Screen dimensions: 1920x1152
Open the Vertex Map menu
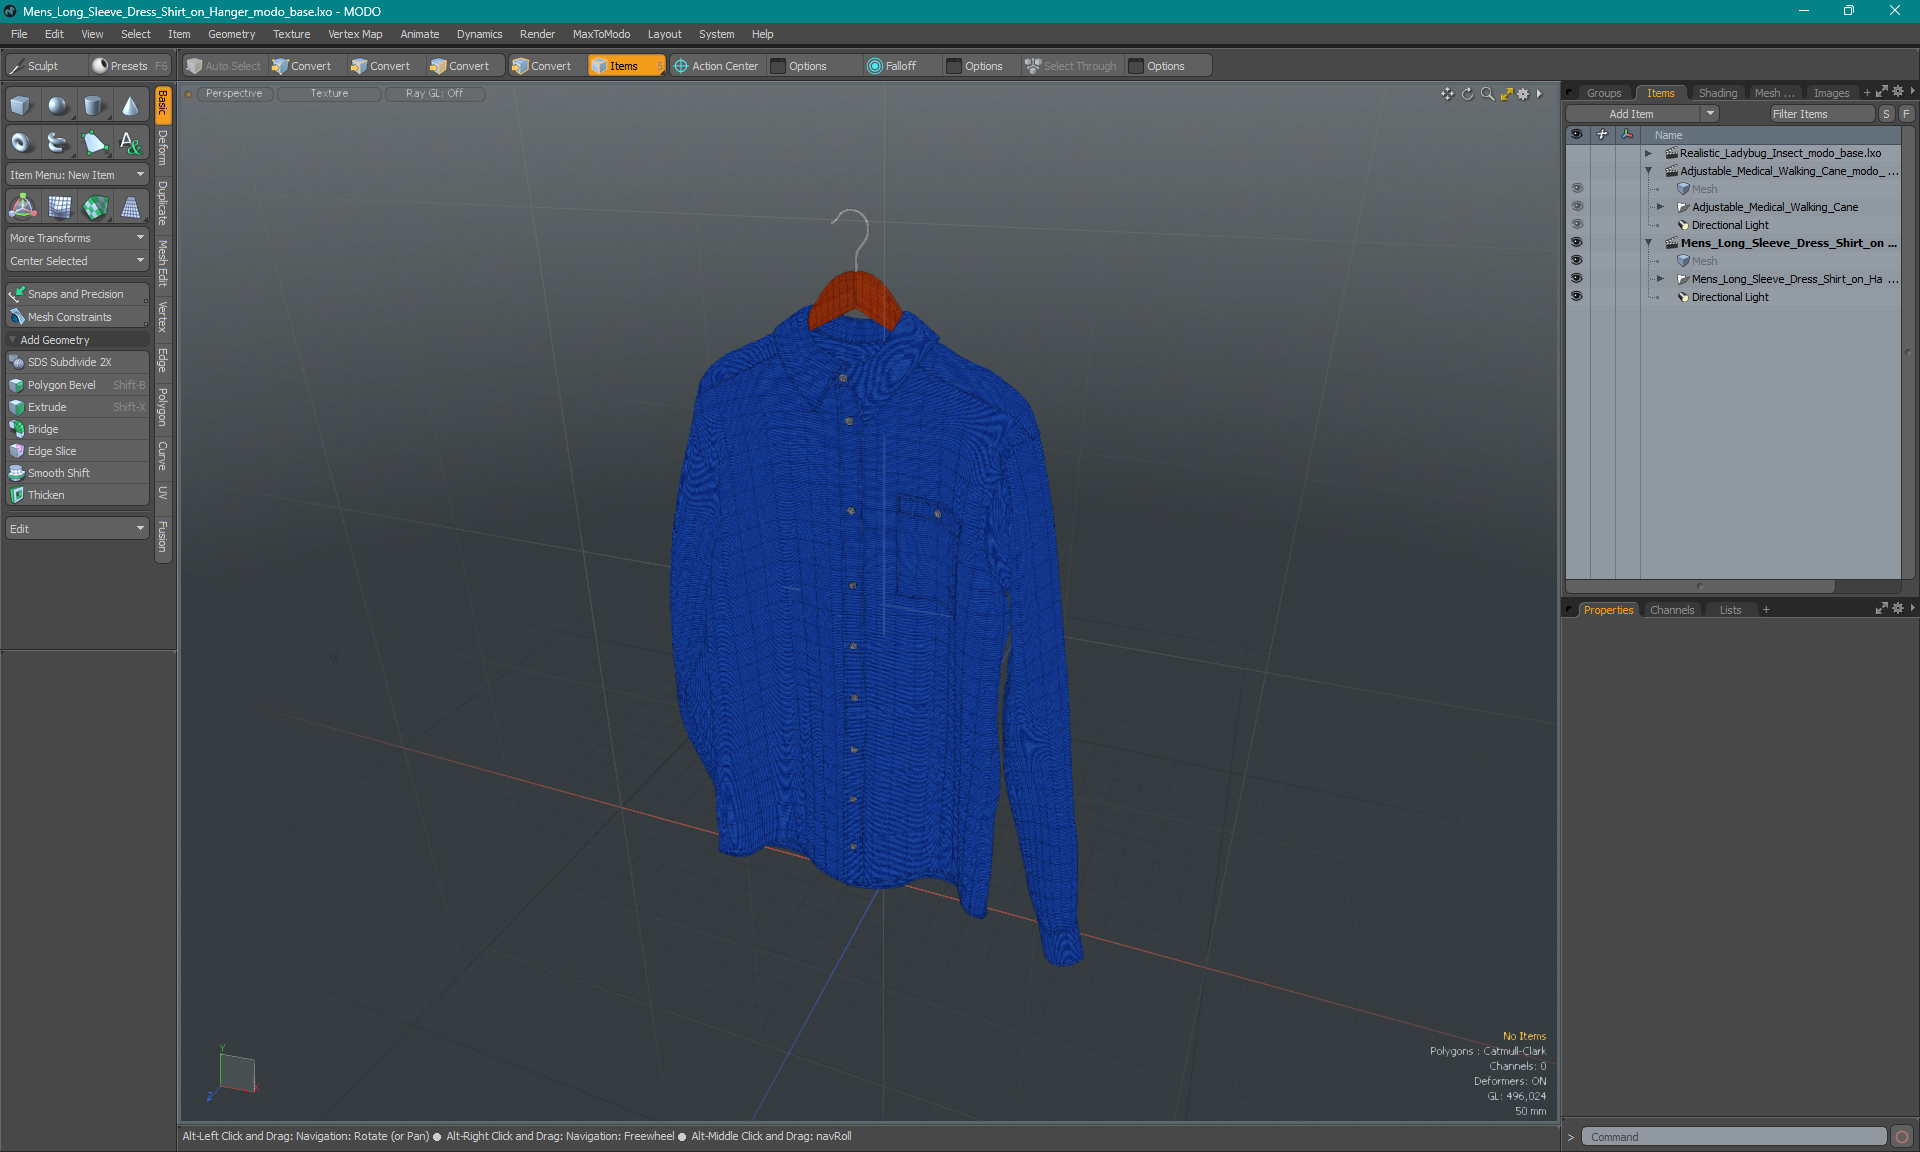[x=355, y=34]
